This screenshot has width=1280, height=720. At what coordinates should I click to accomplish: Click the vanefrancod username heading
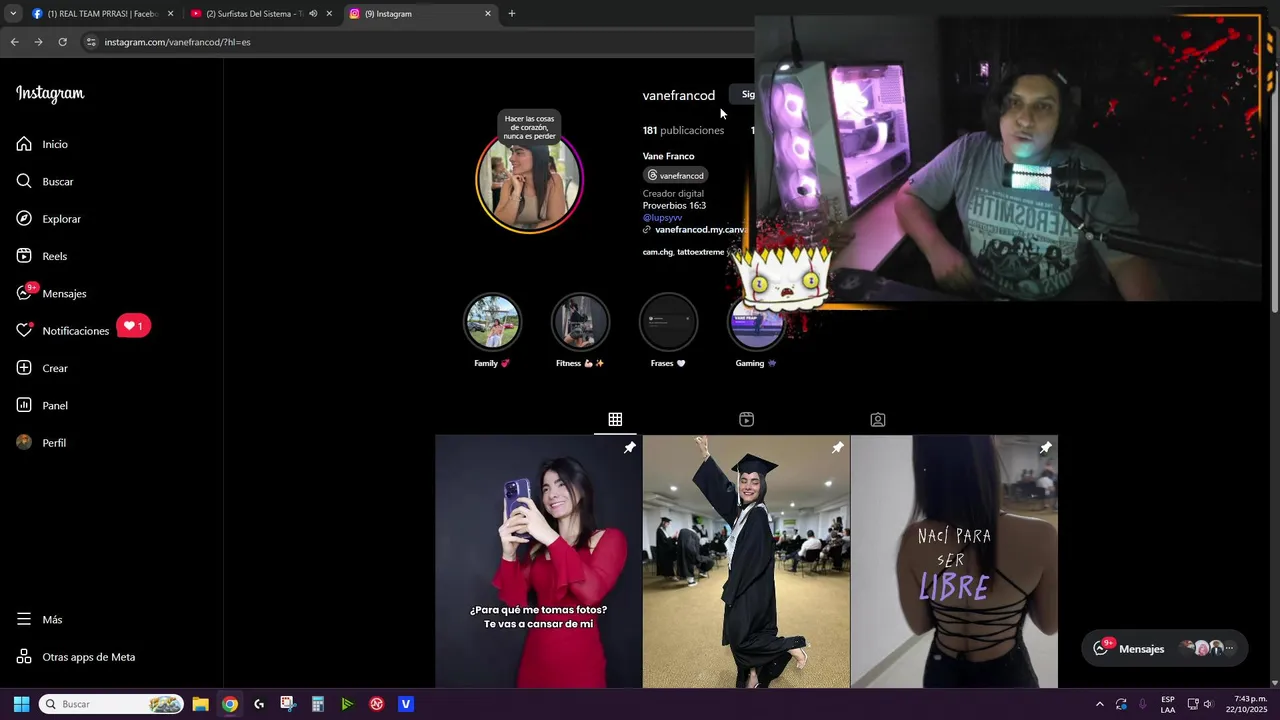point(678,95)
